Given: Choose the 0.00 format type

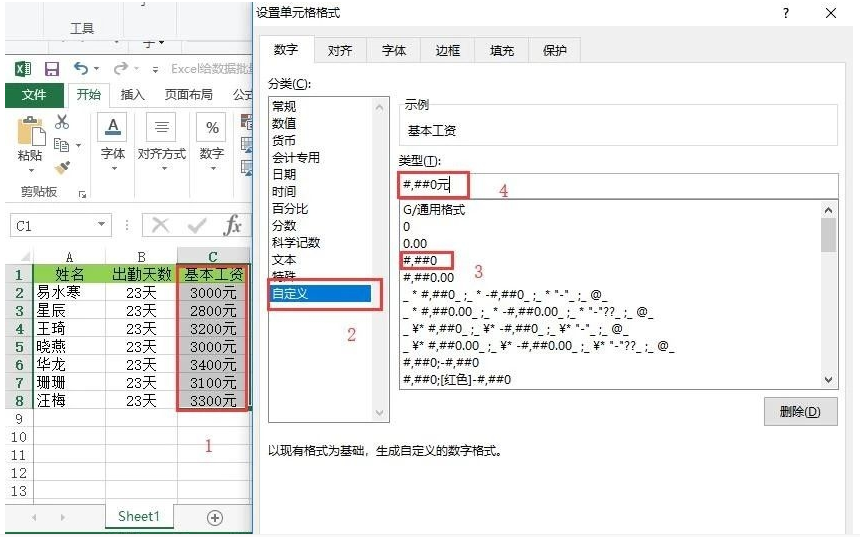Looking at the screenshot, I should coord(415,243).
